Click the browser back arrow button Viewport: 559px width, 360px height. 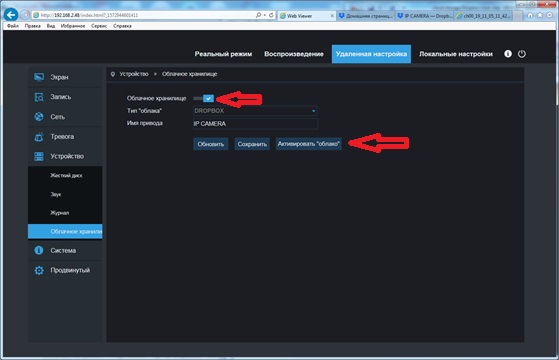point(11,15)
